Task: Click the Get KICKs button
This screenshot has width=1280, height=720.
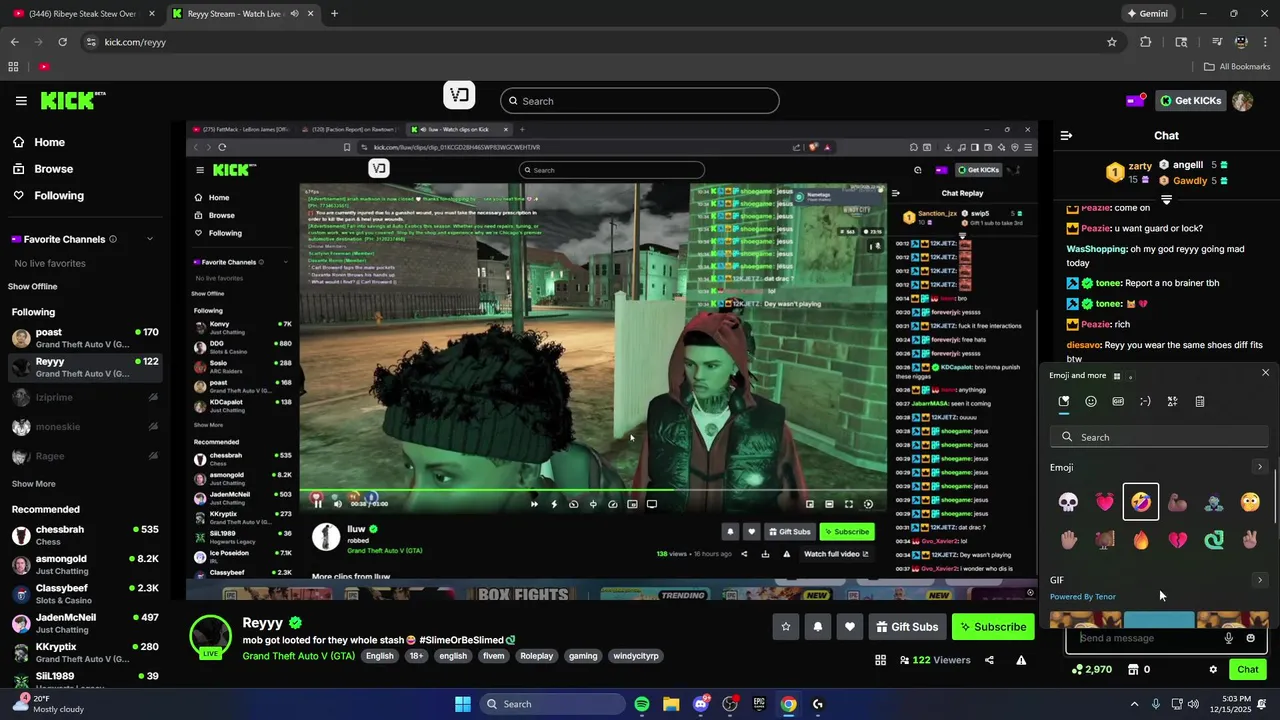Action: click(x=1191, y=101)
